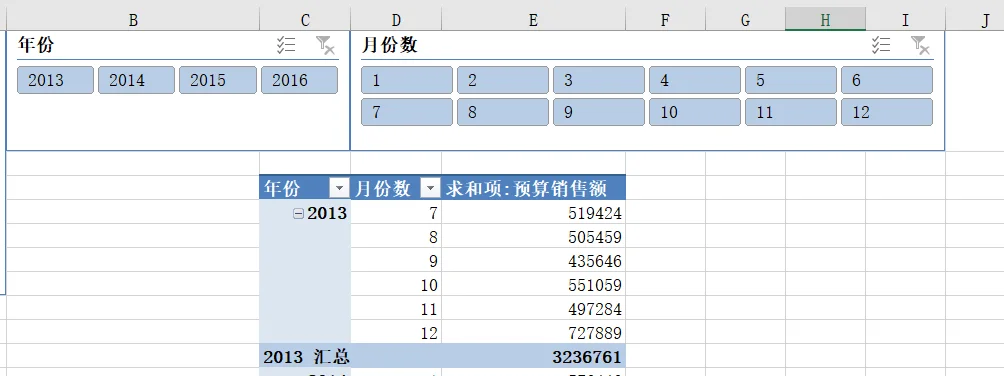1004x376 pixels.
Task: Select column B header
Action: point(133,20)
